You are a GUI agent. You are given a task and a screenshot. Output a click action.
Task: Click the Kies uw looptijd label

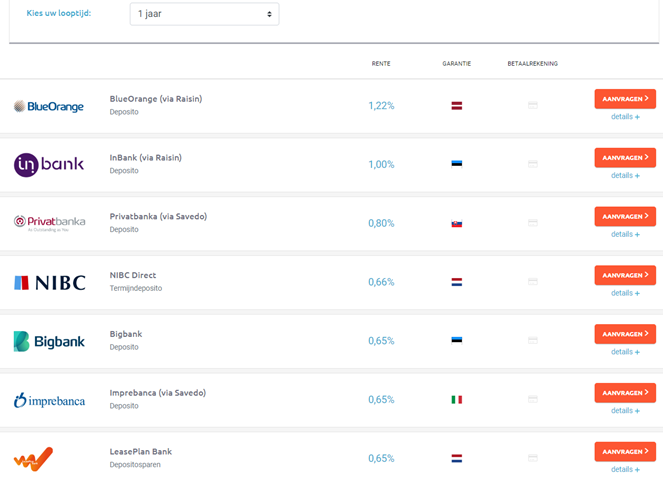coord(59,13)
